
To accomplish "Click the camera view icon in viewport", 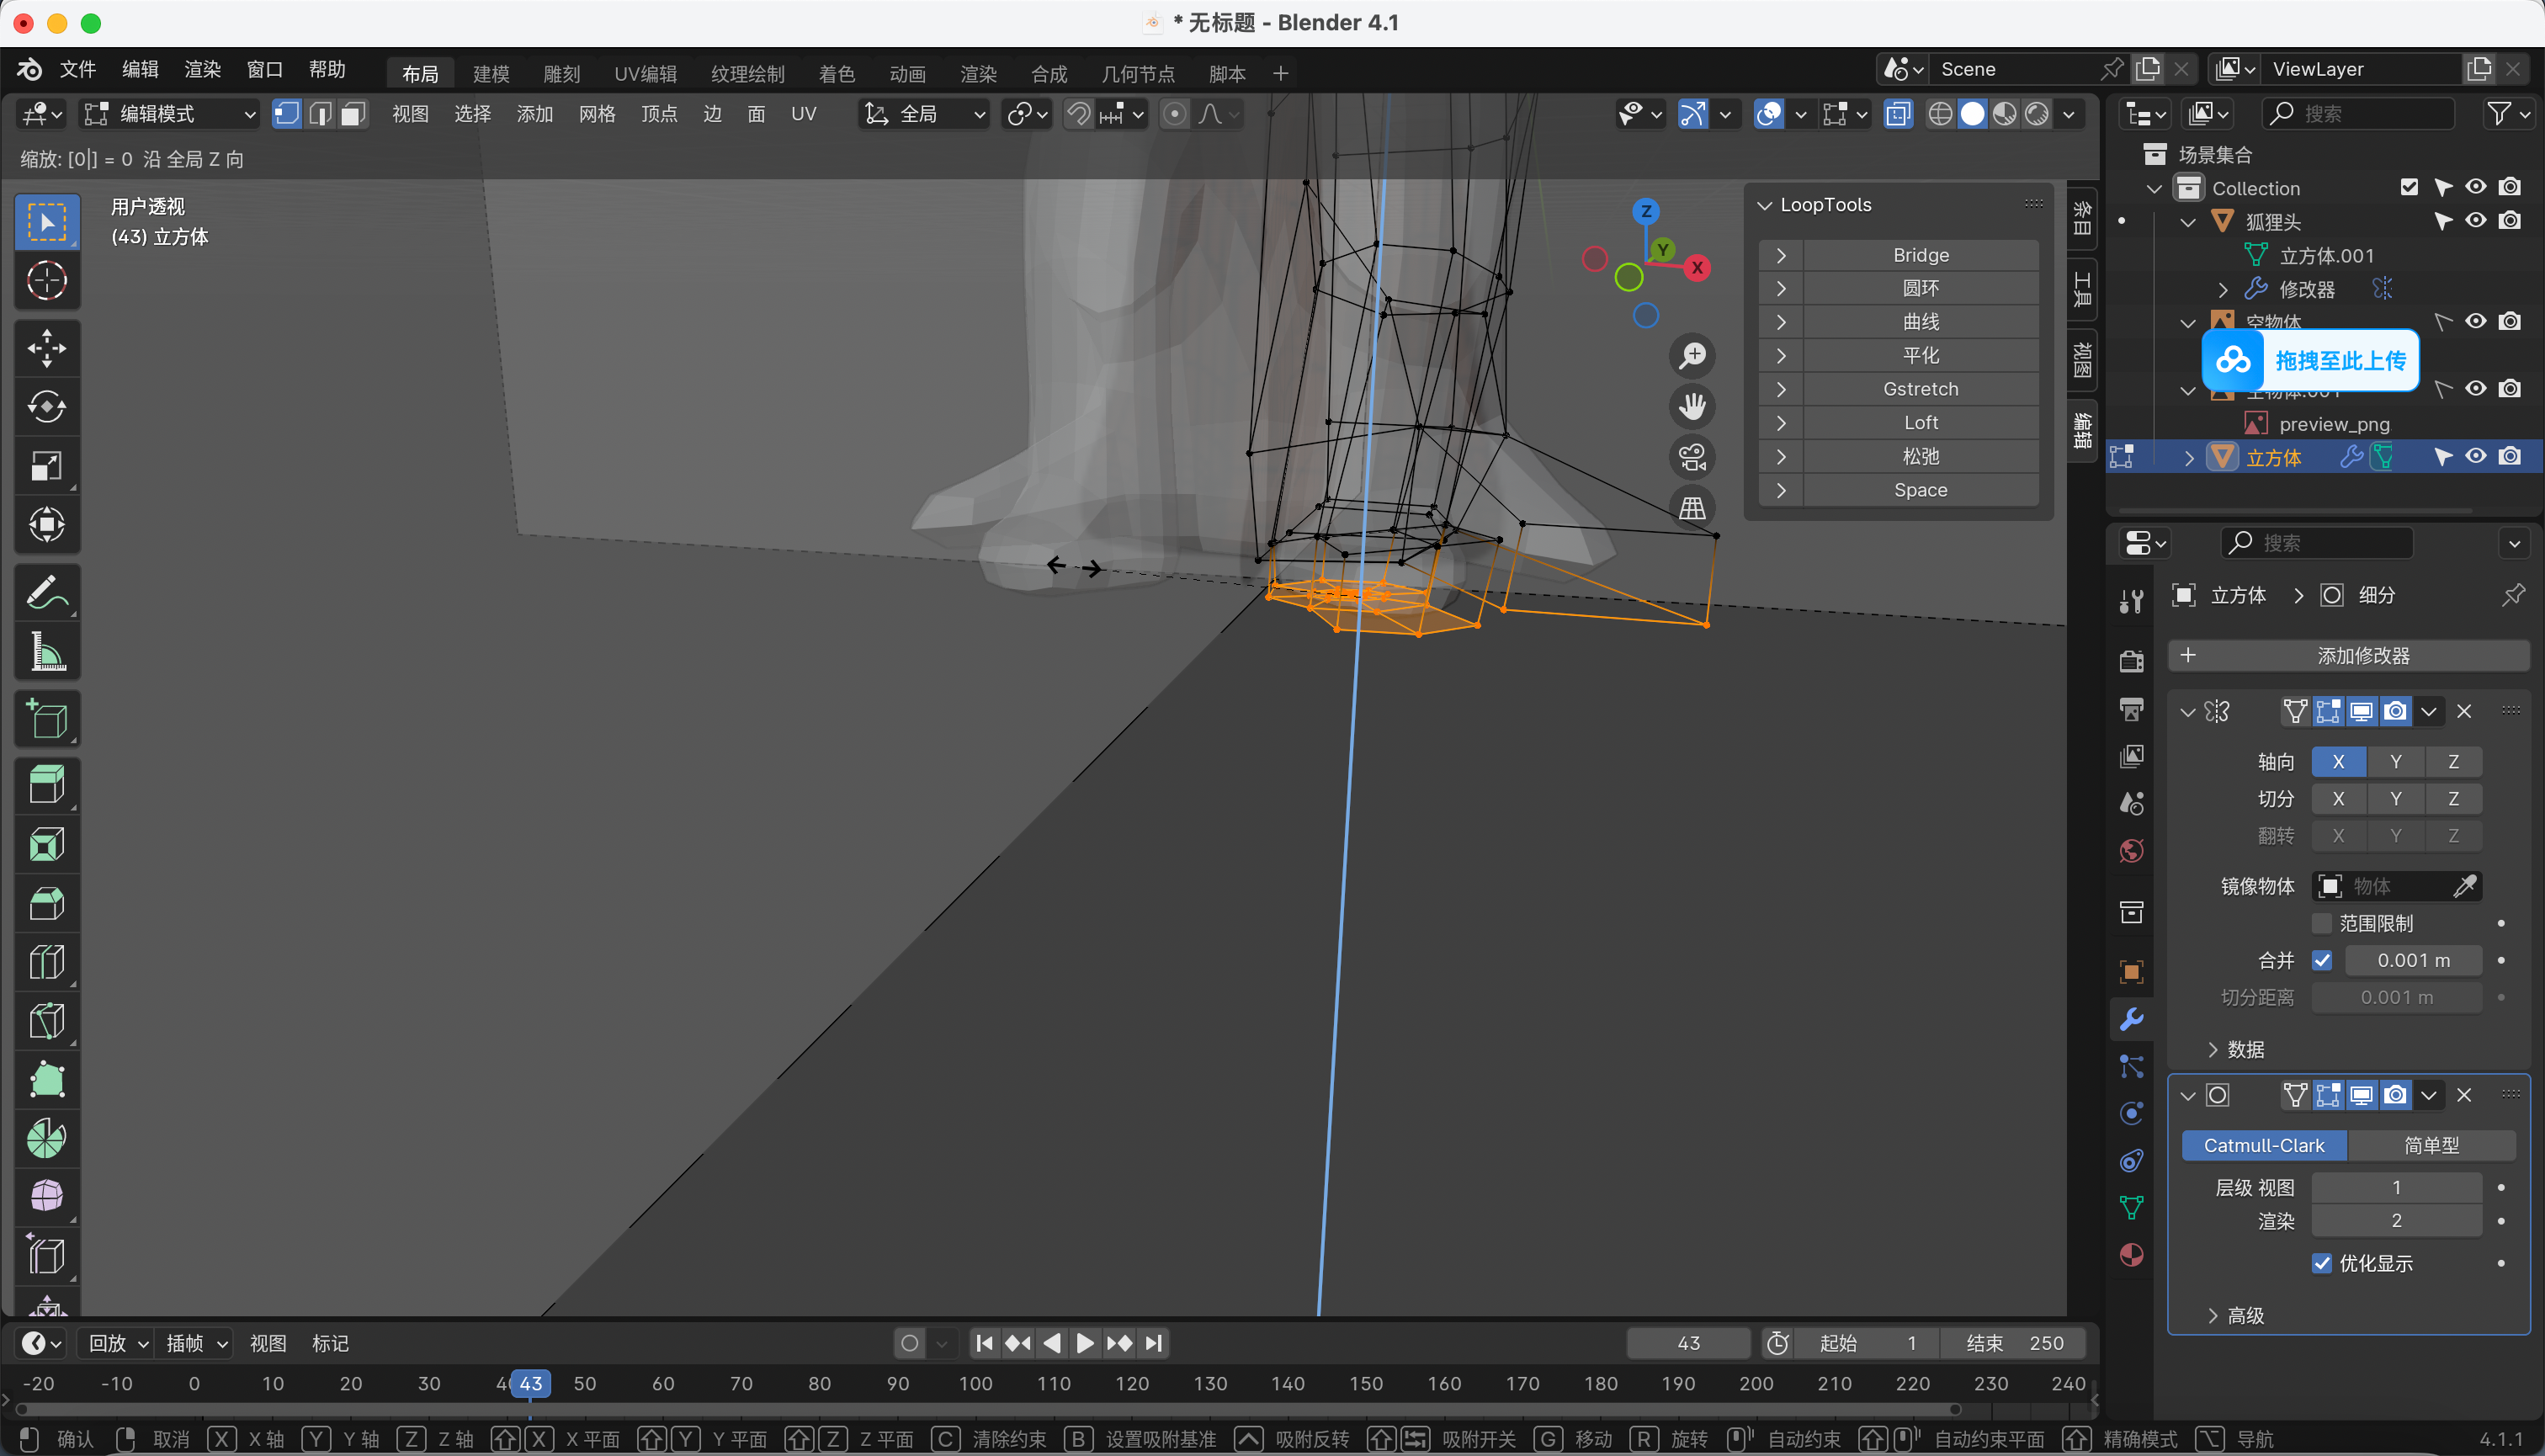I will pos(1692,458).
